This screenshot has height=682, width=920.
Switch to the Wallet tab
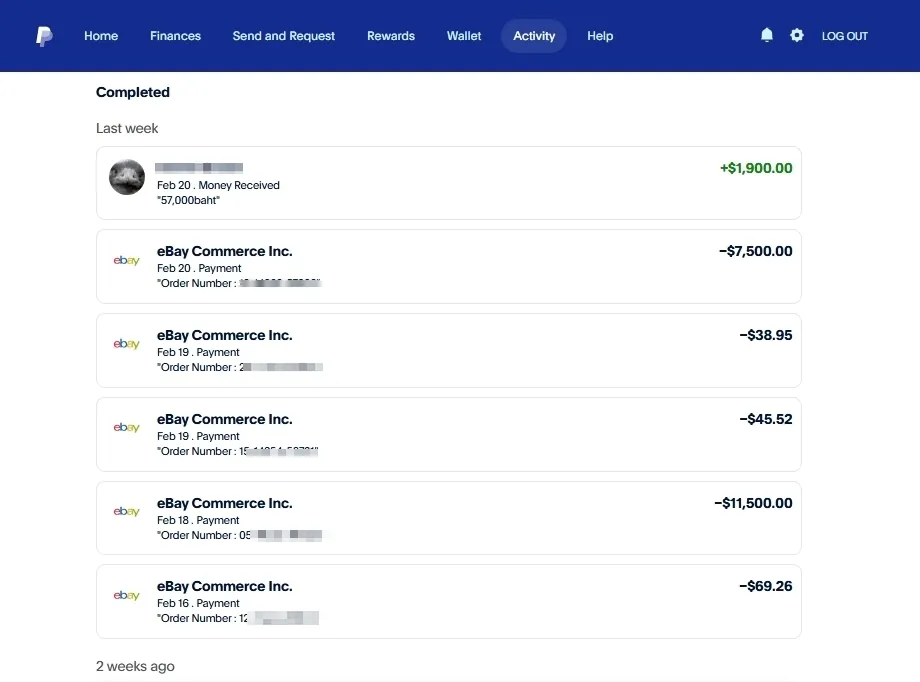(x=464, y=36)
